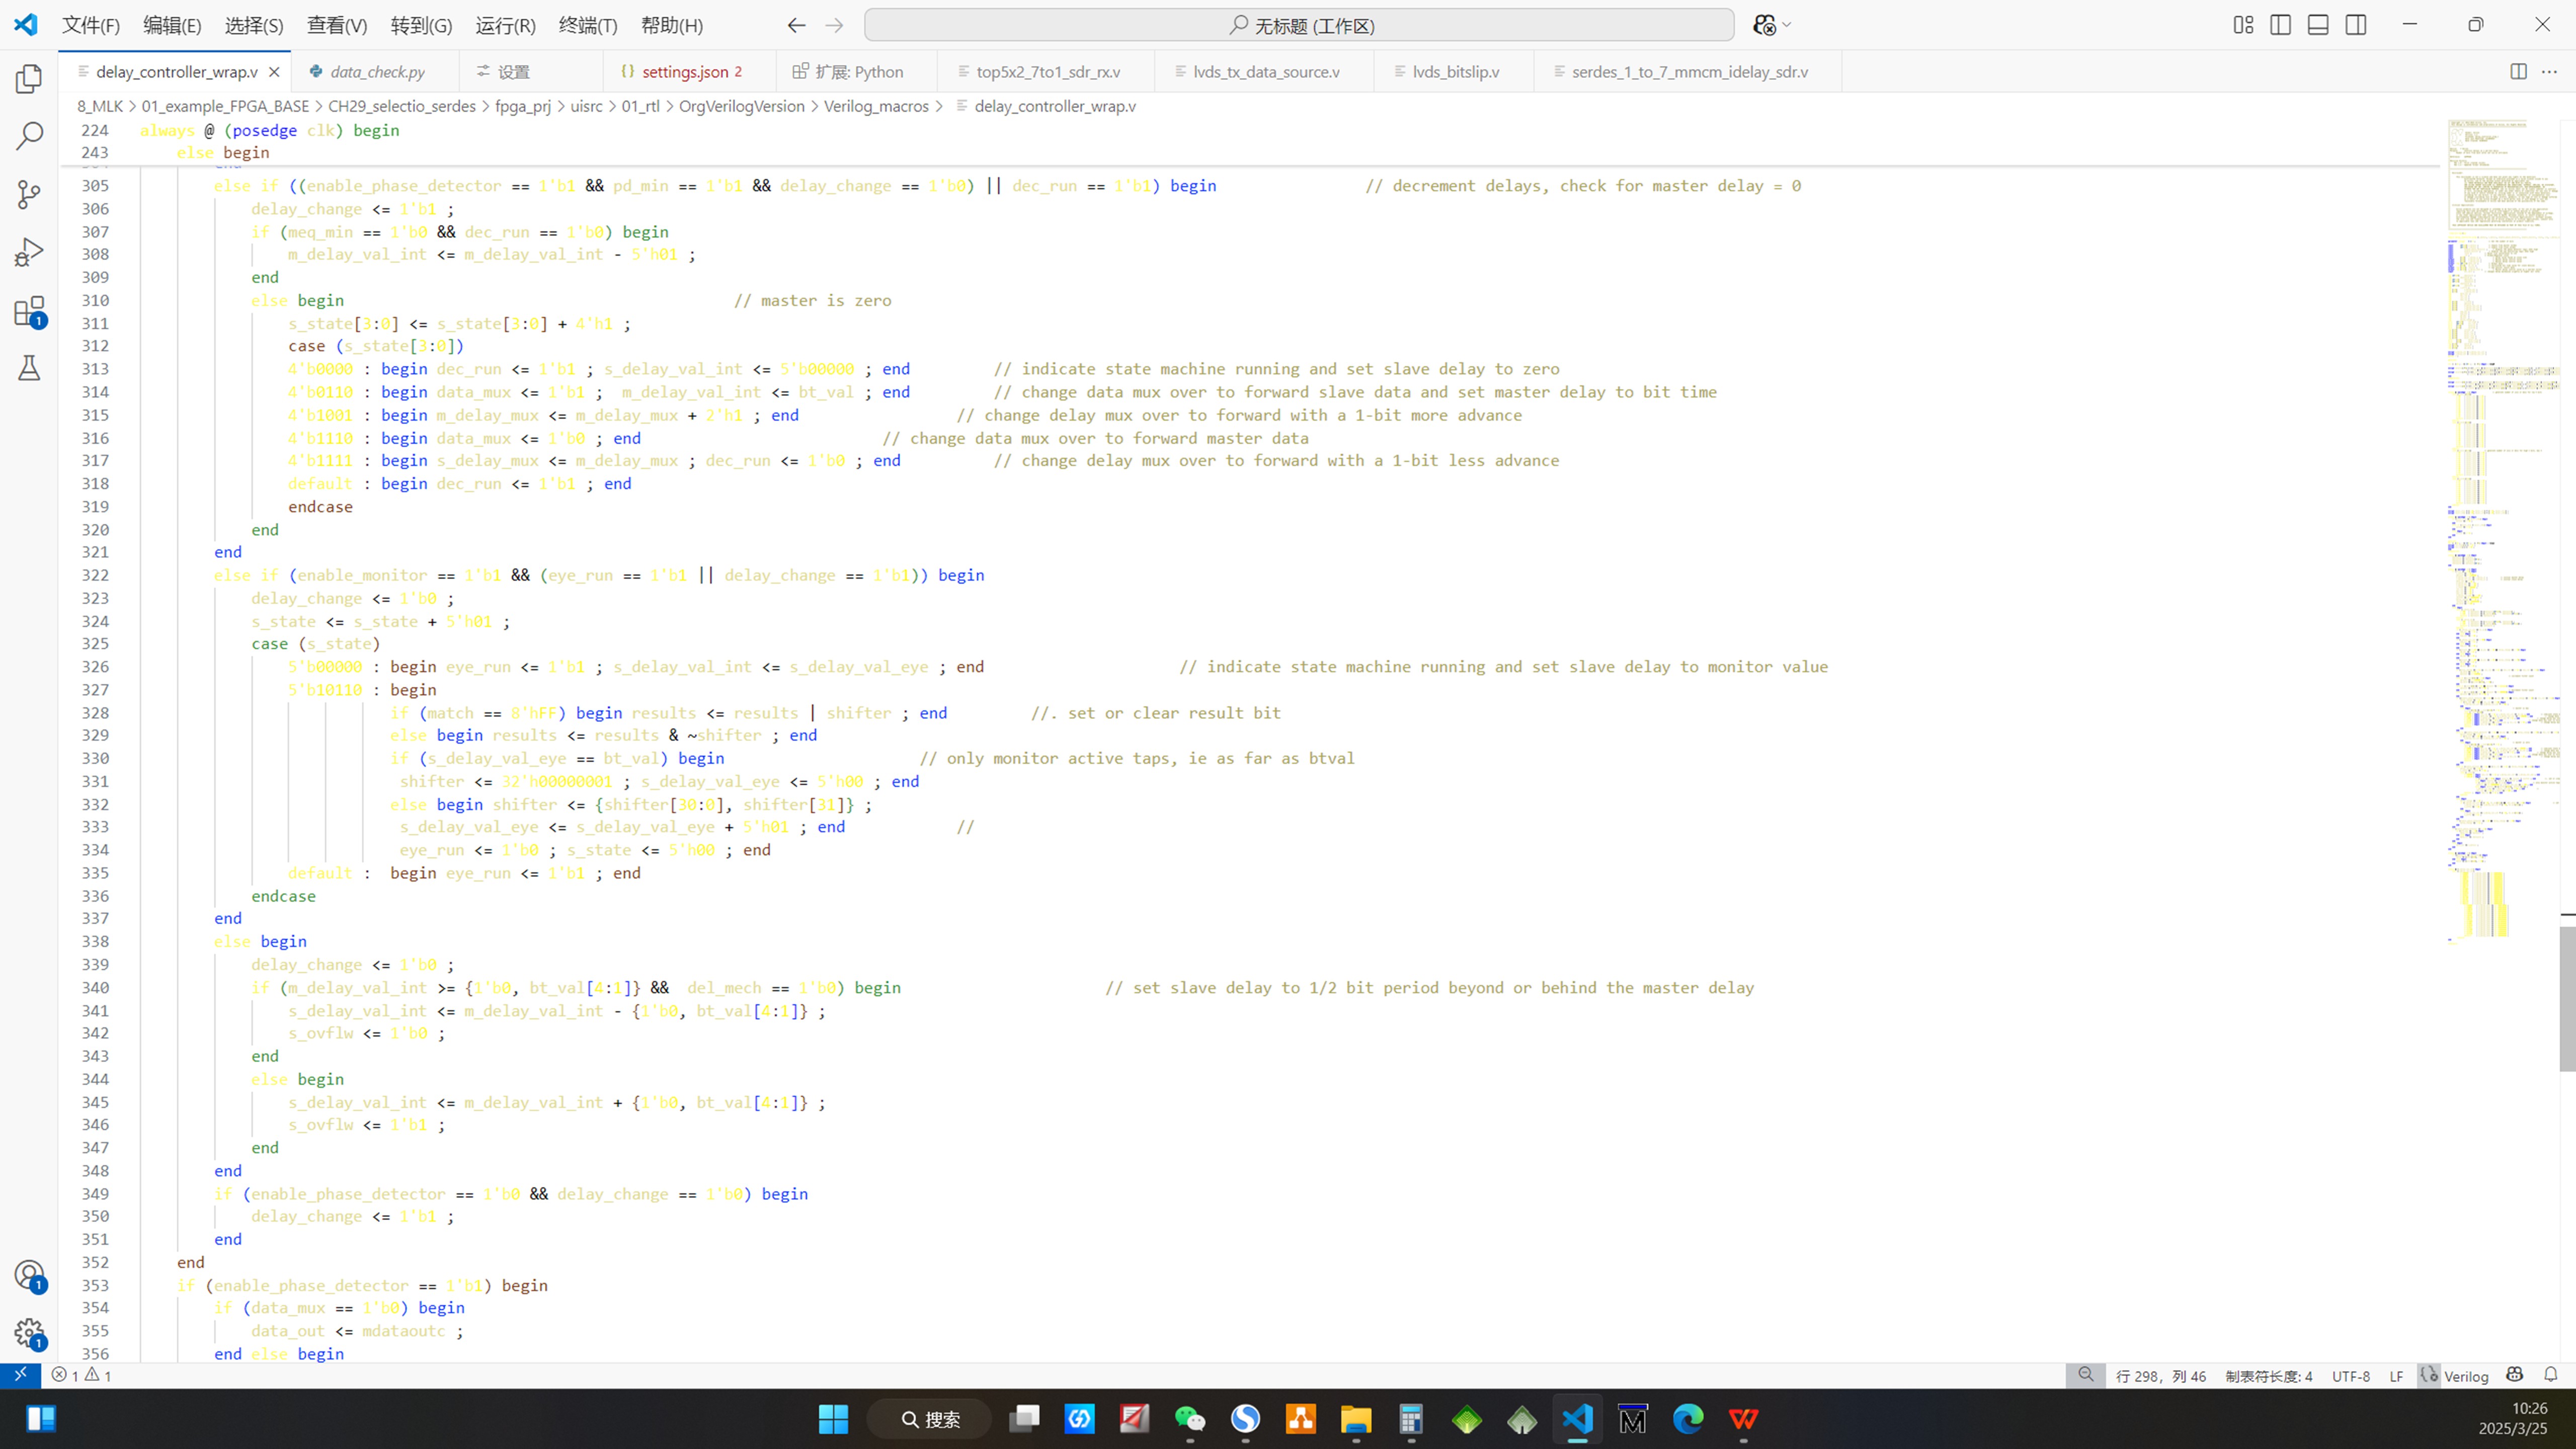This screenshot has width=2576, height=1449.
Task: Toggle the secondary side bar layout
Action: (2356, 25)
